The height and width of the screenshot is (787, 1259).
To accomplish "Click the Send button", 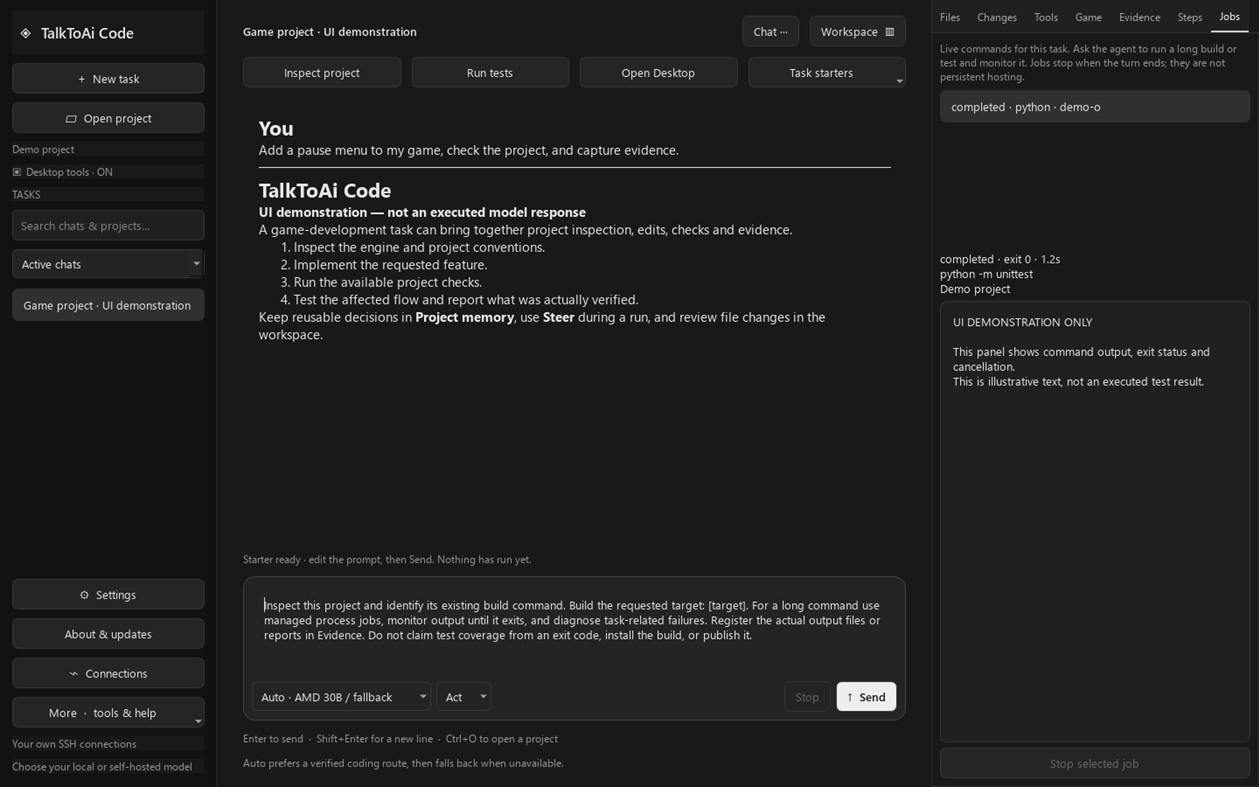I will click(866, 697).
